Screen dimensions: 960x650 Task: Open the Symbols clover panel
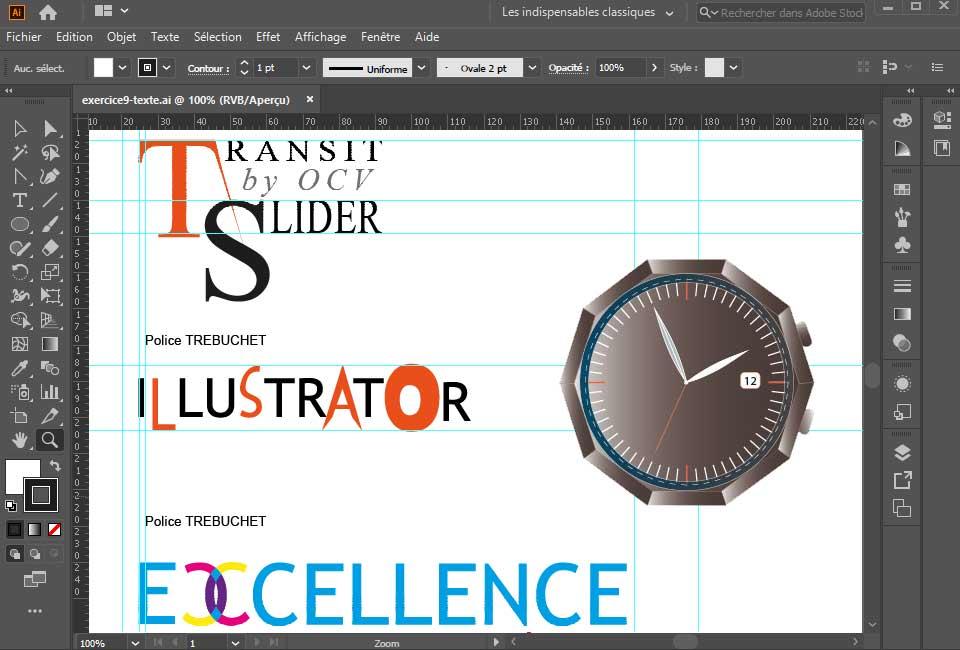point(902,245)
